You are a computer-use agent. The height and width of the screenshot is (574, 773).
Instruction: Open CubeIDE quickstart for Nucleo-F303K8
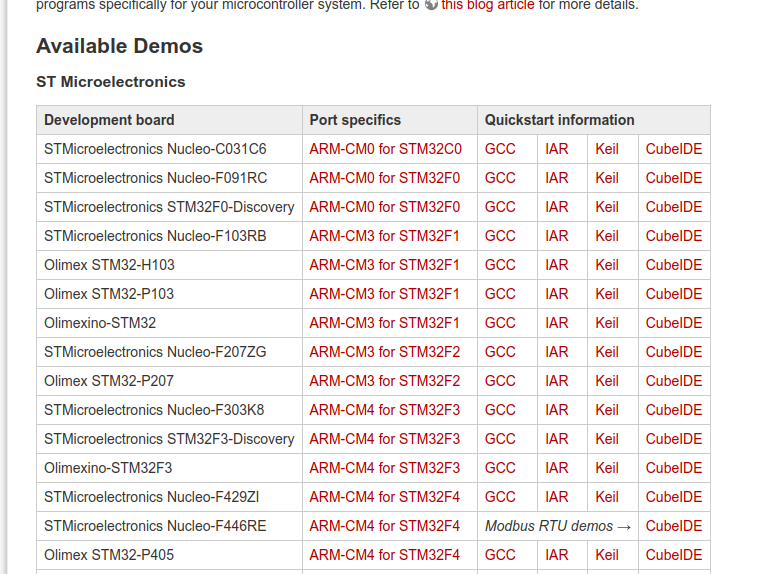click(x=674, y=410)
